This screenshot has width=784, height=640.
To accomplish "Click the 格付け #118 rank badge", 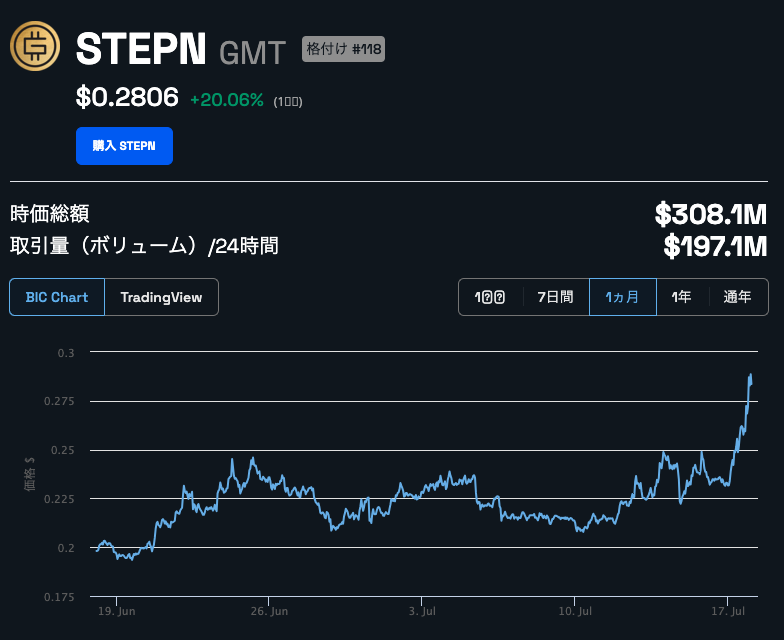I will [x=344, y=49].
